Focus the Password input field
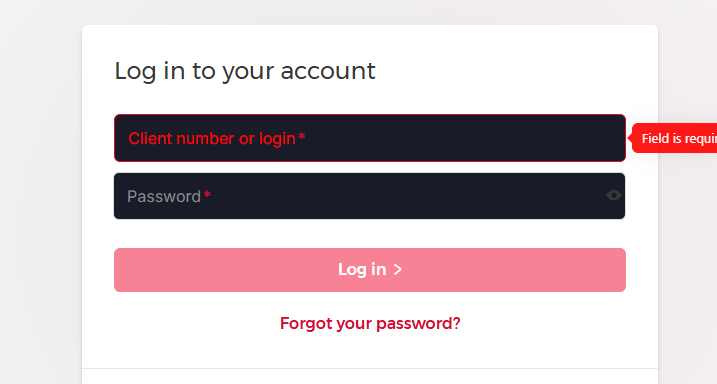This screenshot has height=384, width=717. pyautogui.click(x=369, y=196)
